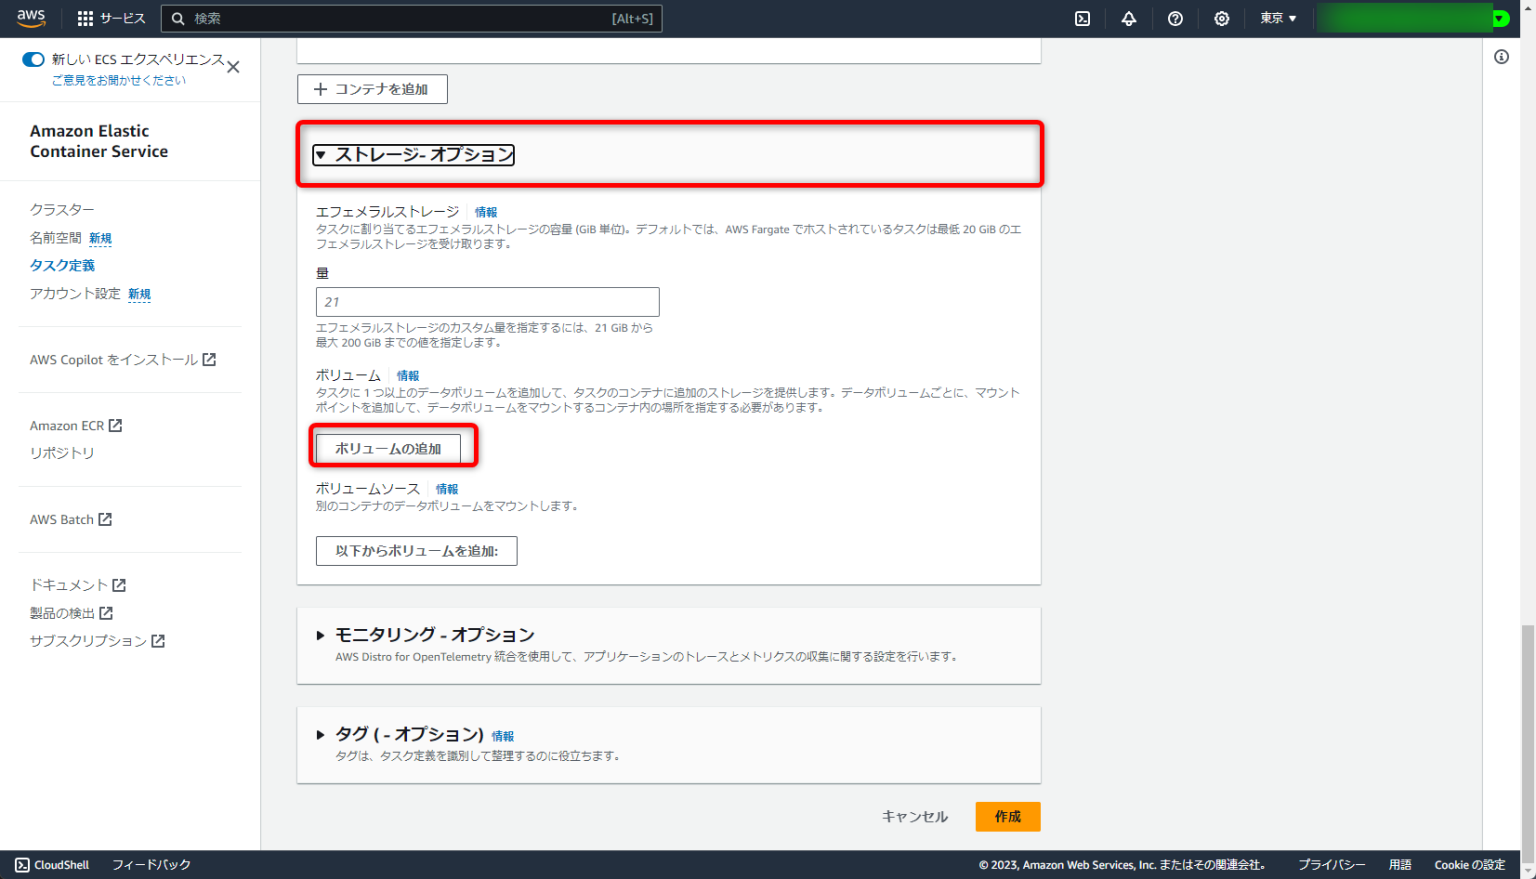Click the ephemeral storage 量 input field
Viewport: 1536px width, 879px height.
(x=487, y=301)
